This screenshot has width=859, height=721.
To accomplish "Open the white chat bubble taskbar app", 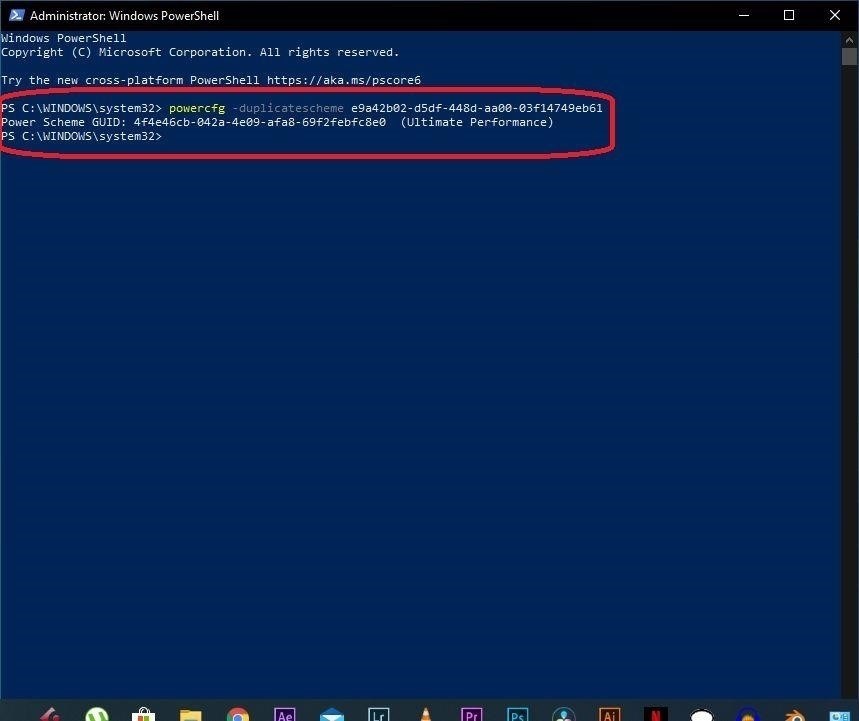I will (702, 714).
